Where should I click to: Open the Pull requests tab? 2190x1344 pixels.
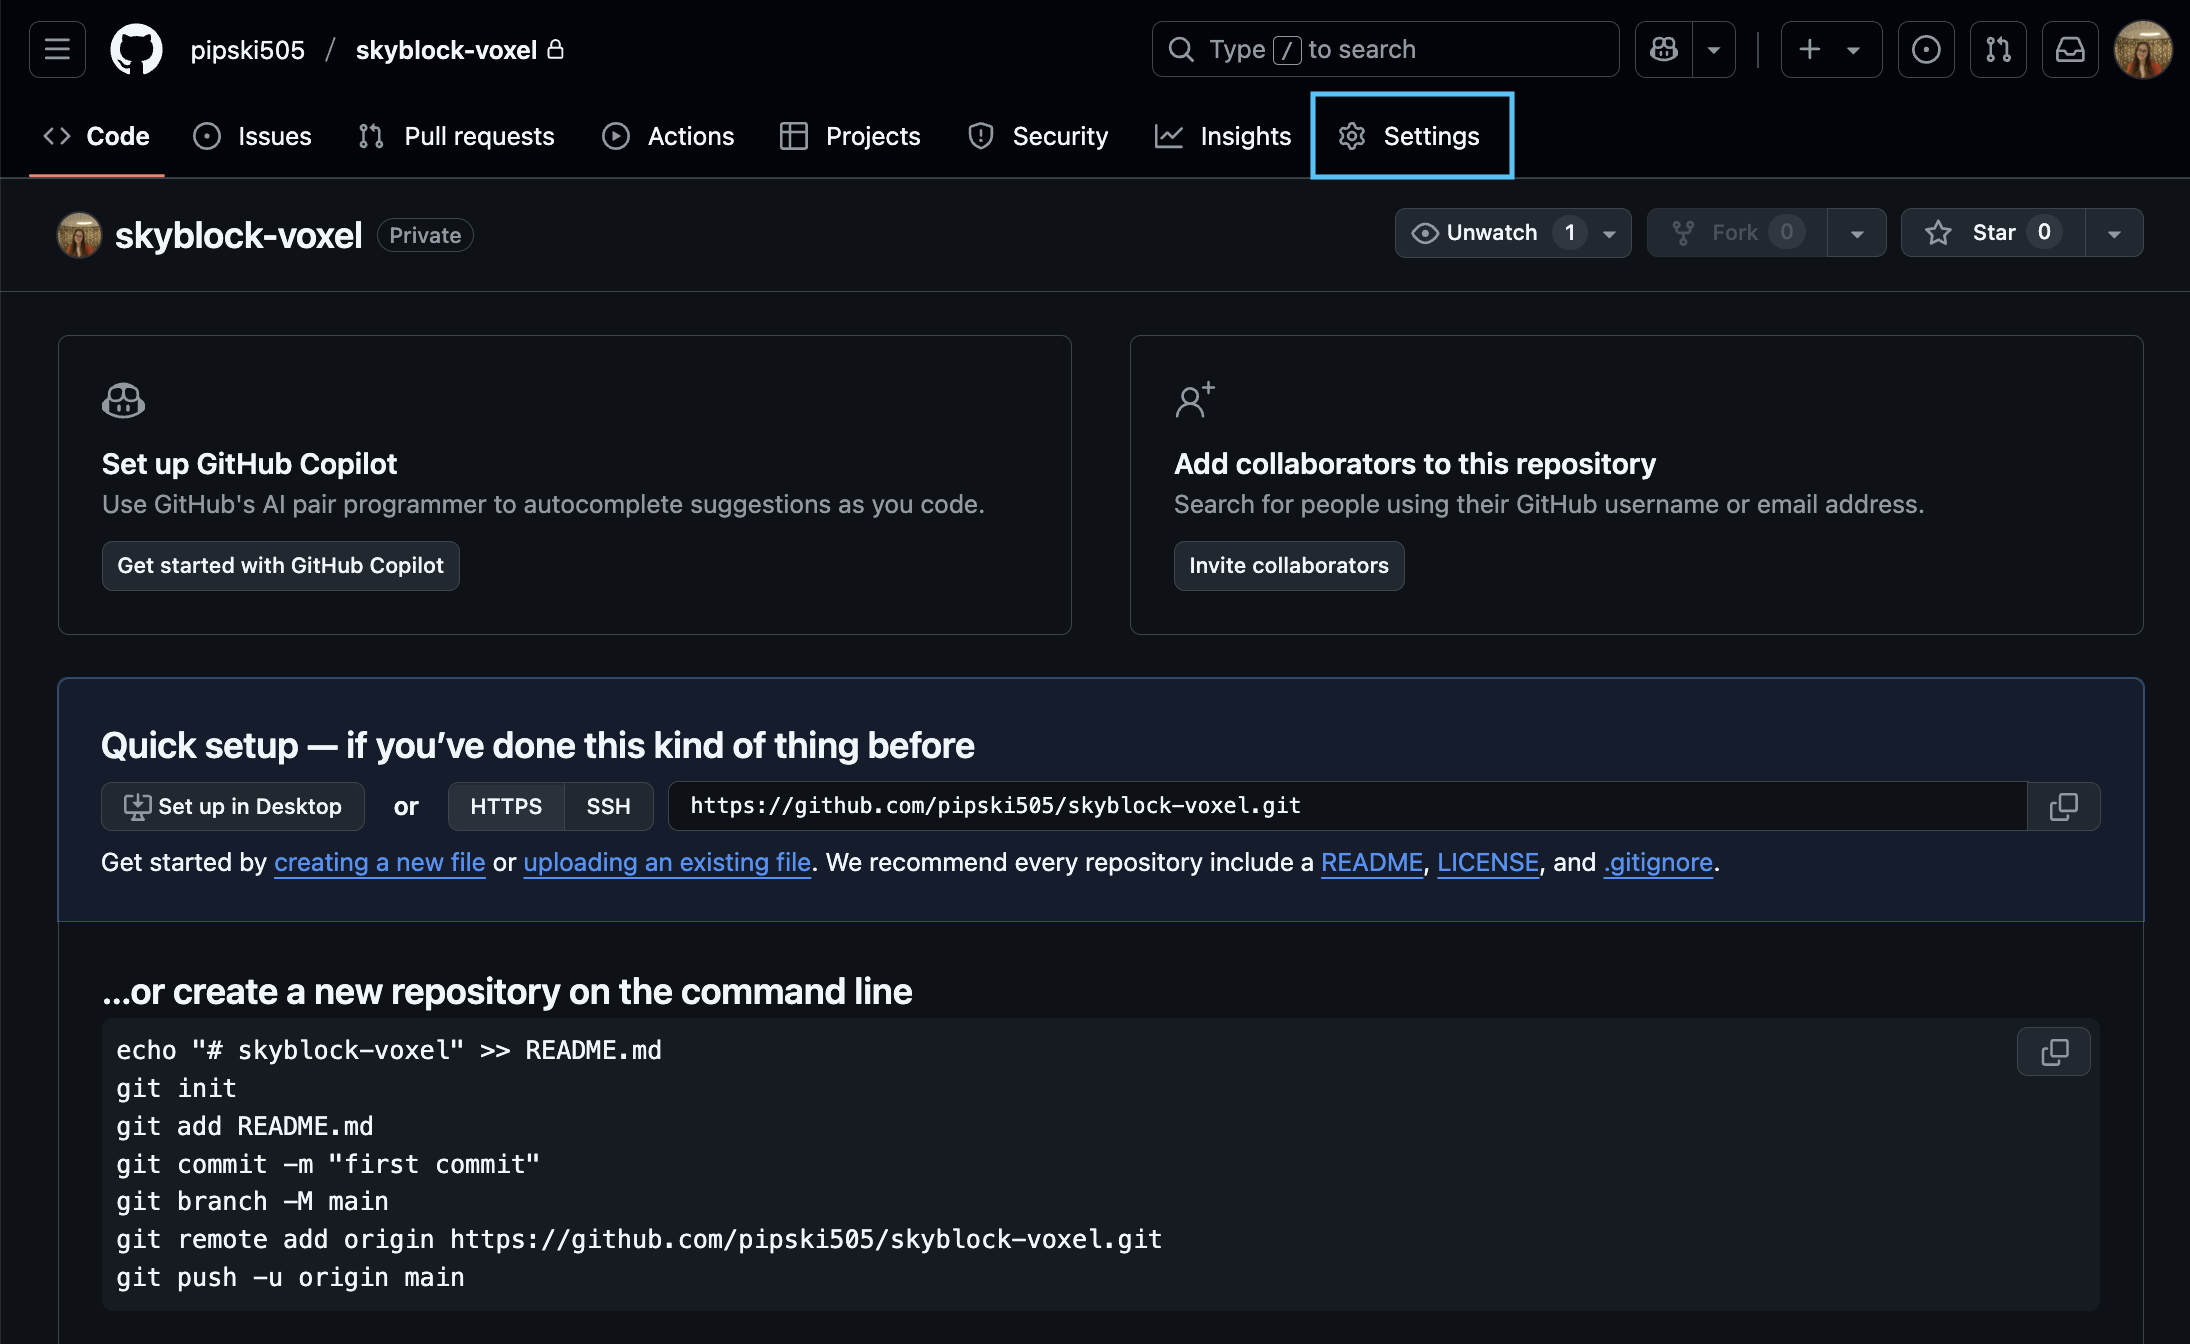click(457, 136)
